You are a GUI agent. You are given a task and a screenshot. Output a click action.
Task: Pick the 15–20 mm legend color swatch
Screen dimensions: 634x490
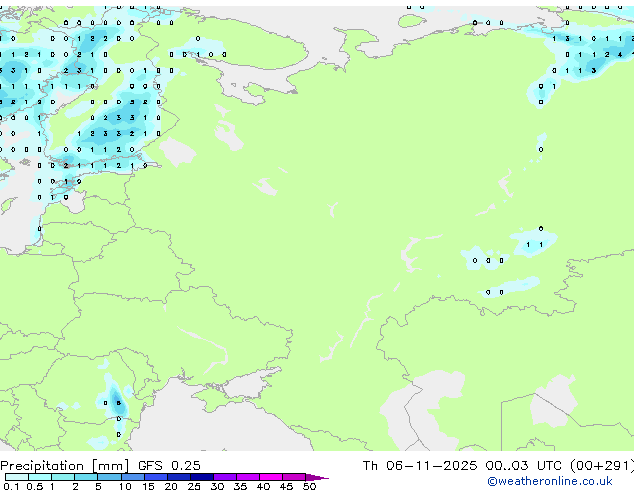coord(155,477)
